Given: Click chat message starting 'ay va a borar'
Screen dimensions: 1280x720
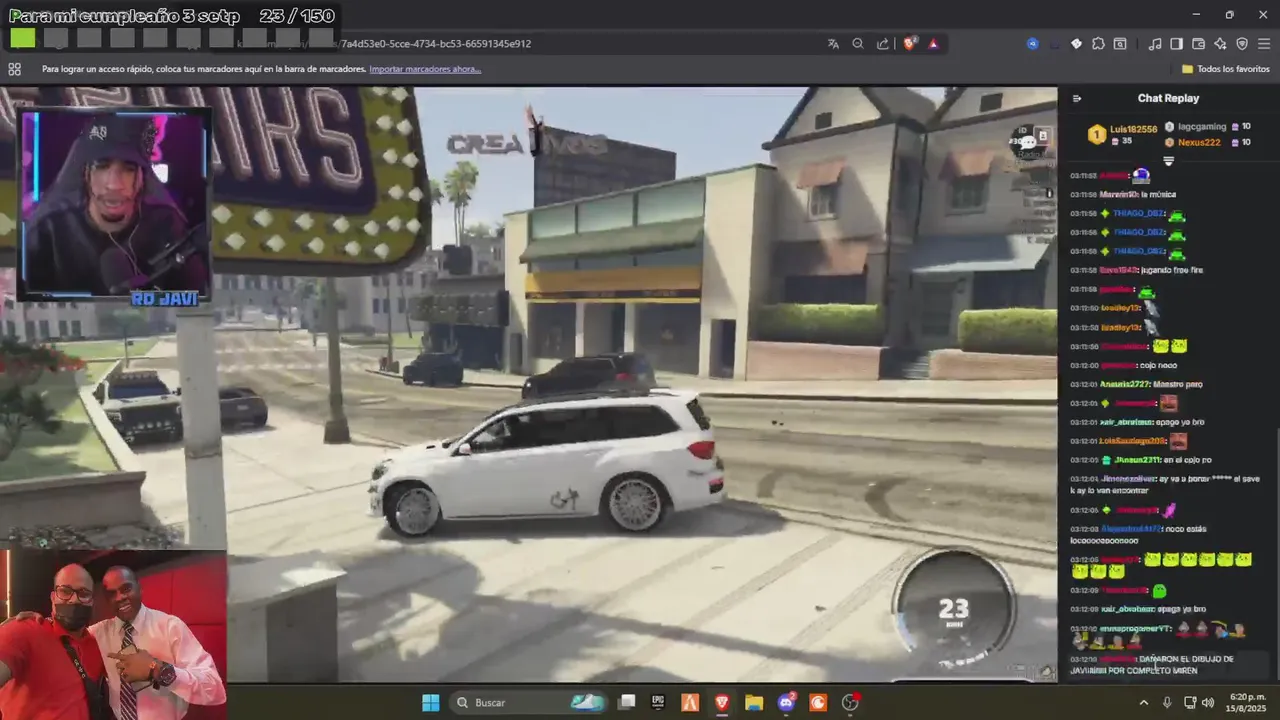Looking at the screenshot, I should (x=1165, y=484).
